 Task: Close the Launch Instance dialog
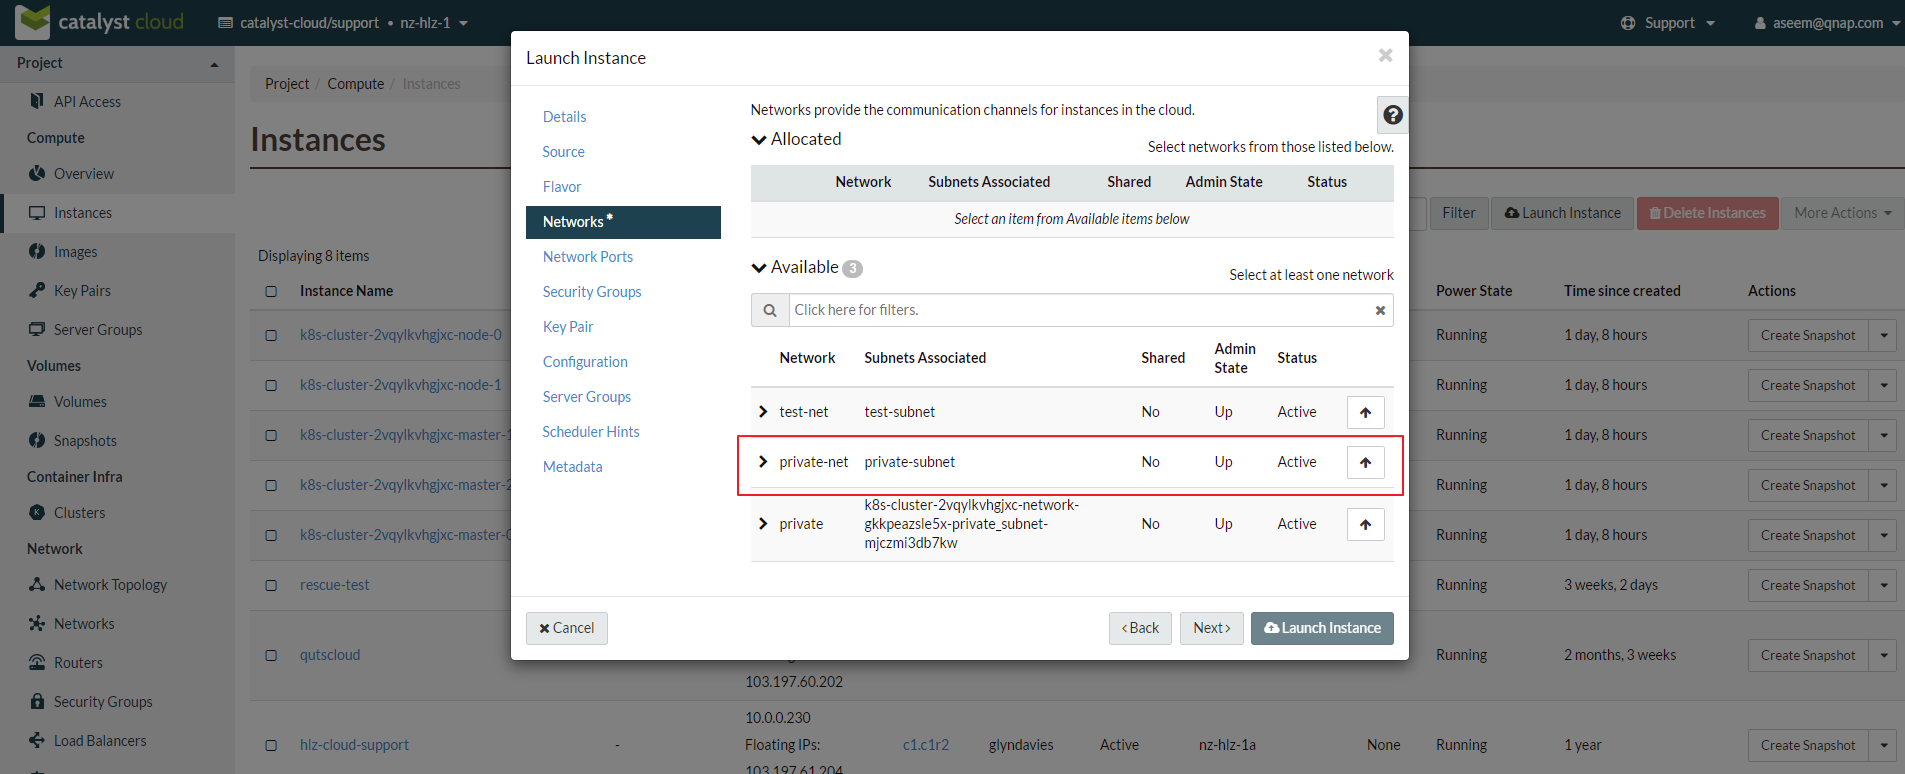click(x=1385, y=56)
